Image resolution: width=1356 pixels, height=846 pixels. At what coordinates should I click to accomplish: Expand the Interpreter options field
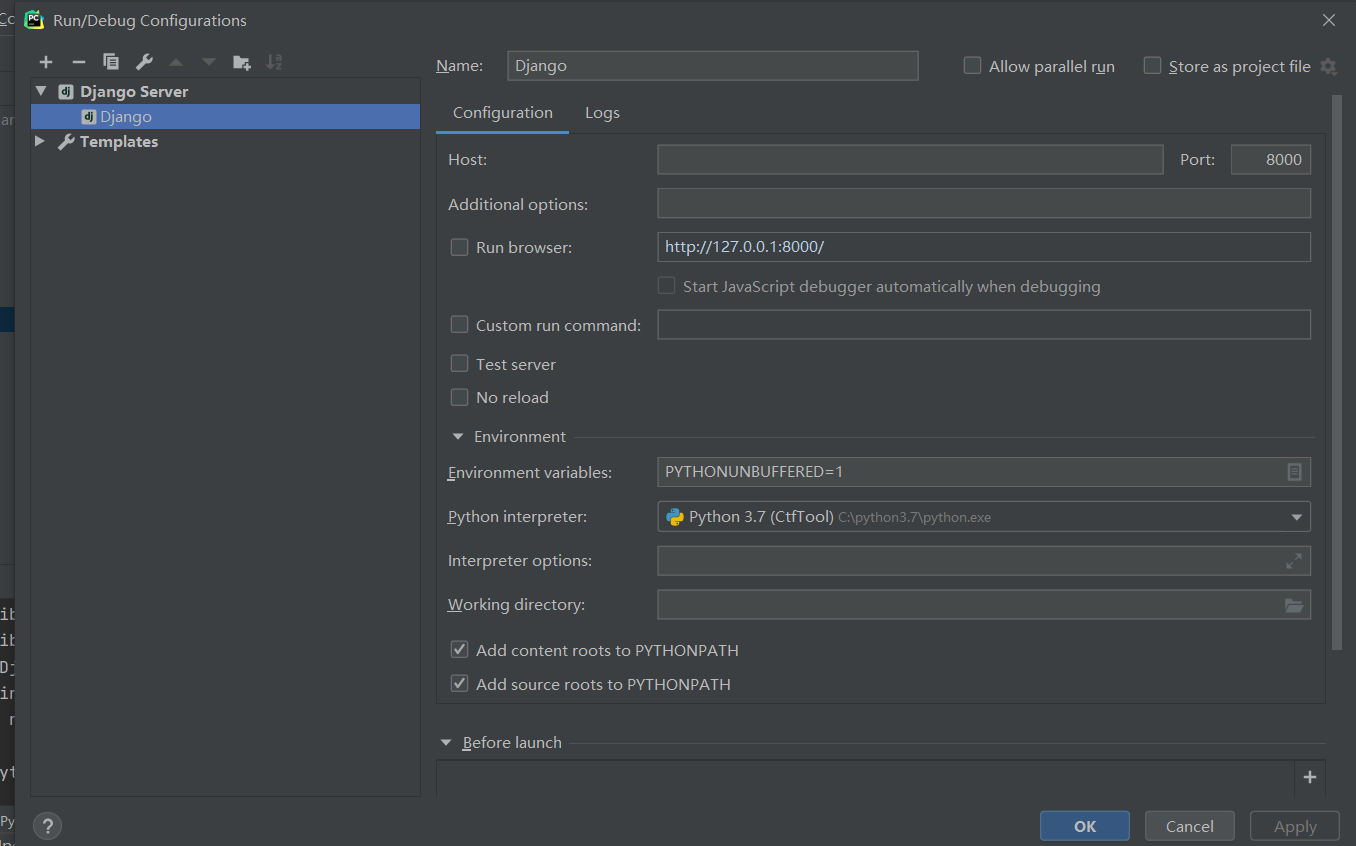point(1294,561)
